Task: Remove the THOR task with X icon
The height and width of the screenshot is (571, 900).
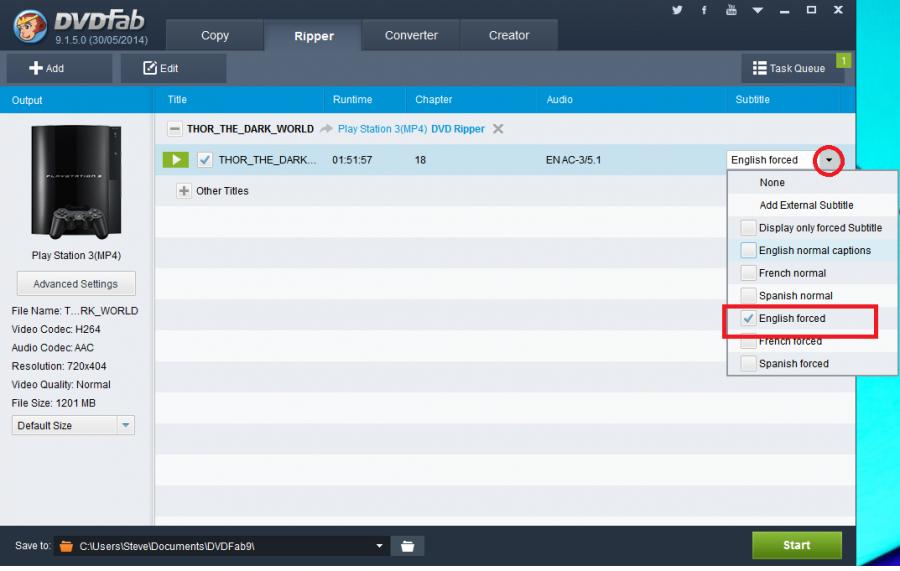Action: click(498, 129)
